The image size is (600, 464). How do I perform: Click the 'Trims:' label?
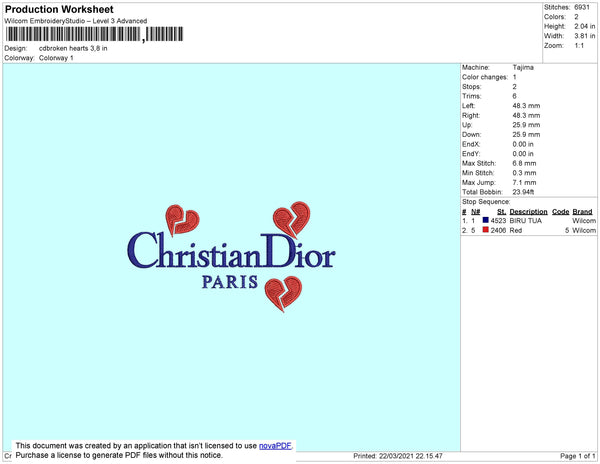471,96
